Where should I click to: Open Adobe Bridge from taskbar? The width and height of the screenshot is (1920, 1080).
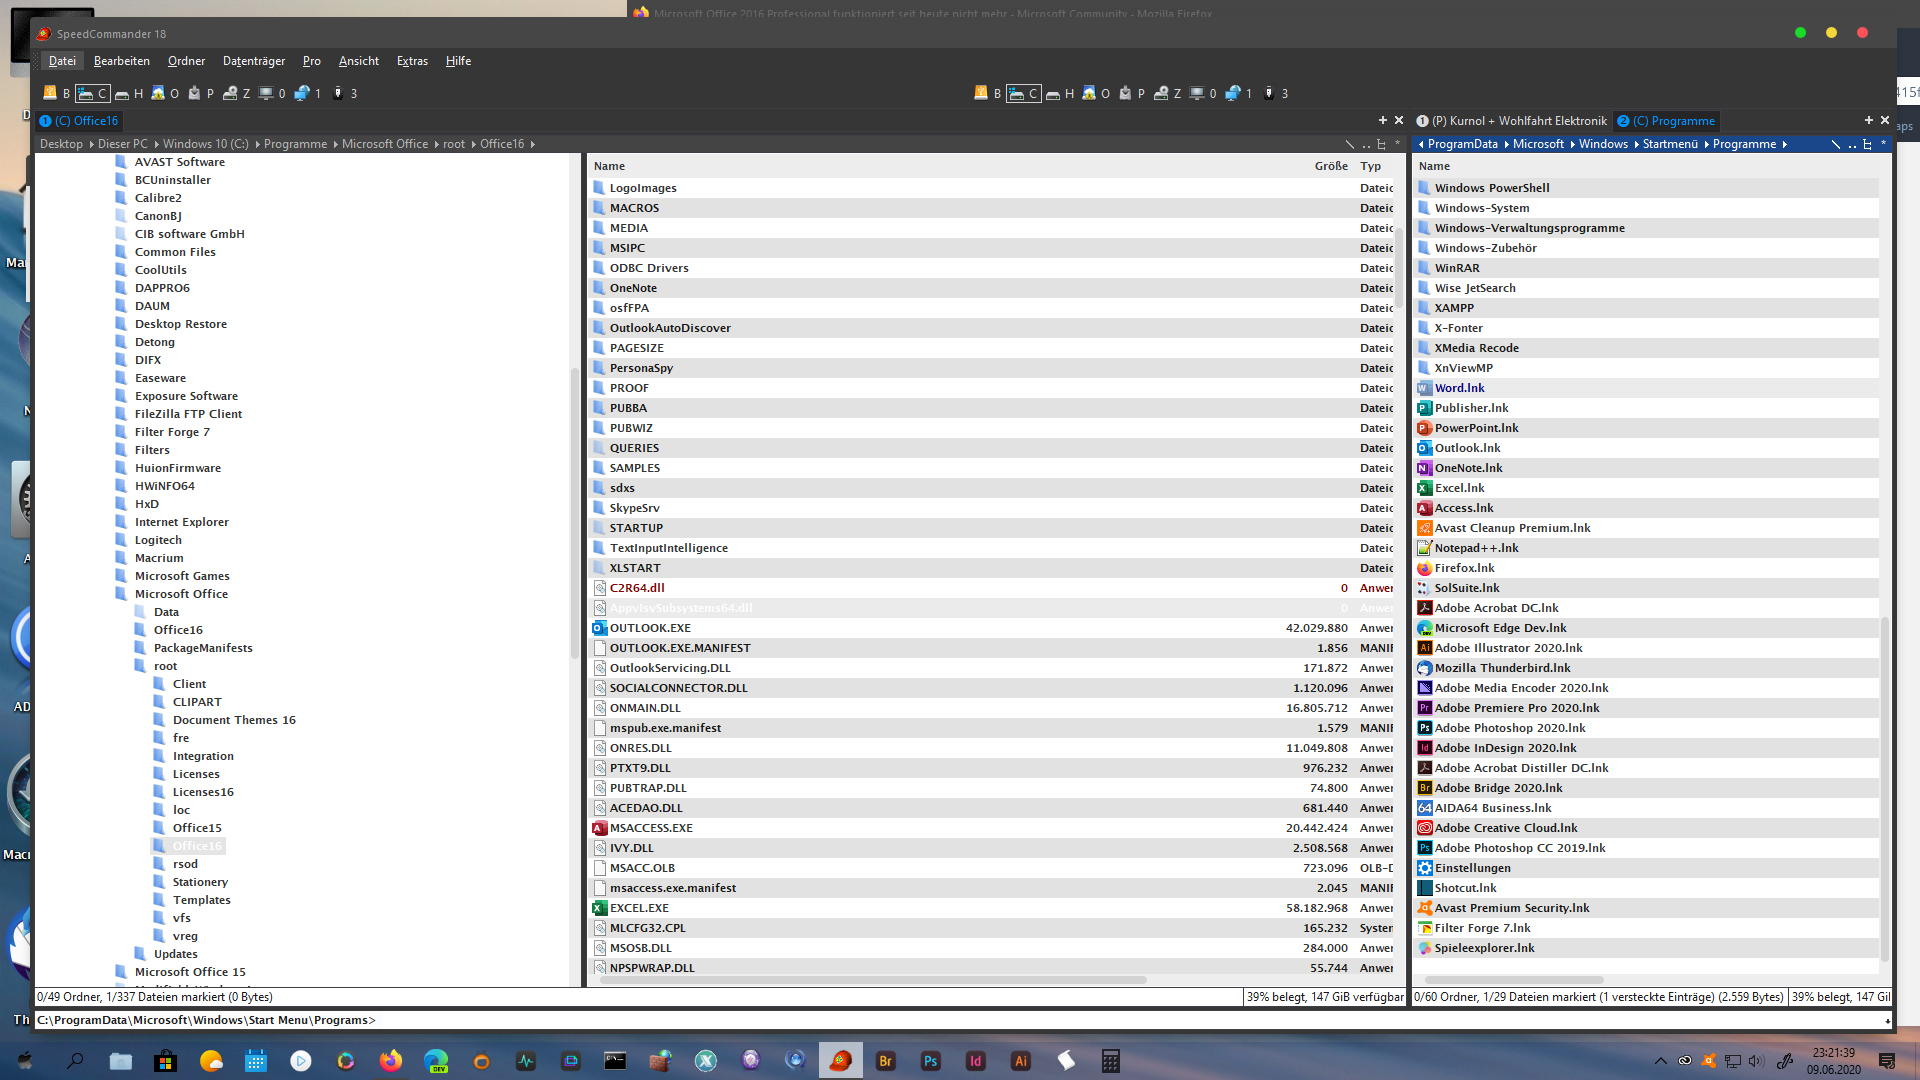tap(886, 1061)
